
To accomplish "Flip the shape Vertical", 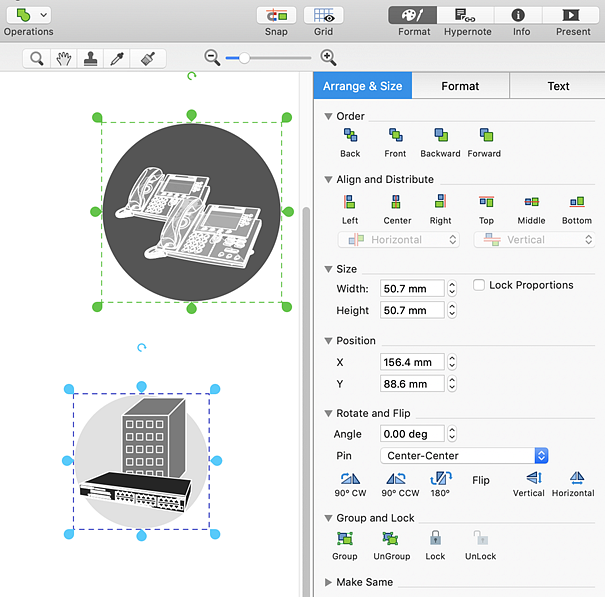I will [532, 479].
